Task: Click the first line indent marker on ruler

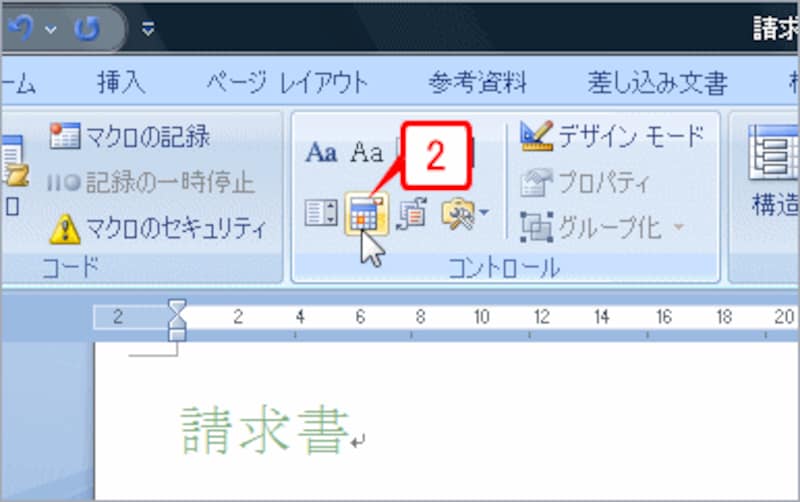Action: tap(177, 309)
